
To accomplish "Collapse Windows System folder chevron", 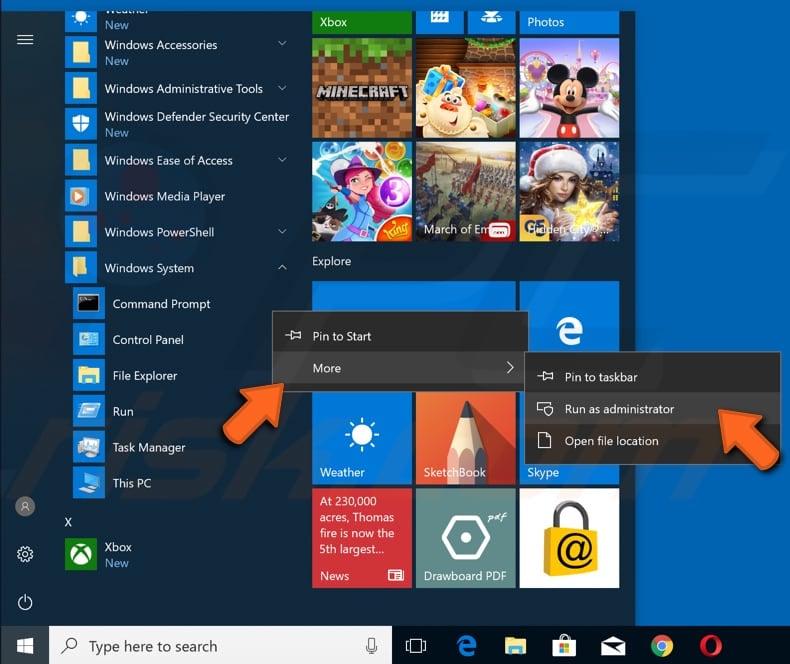I will [x=283, y=268].
